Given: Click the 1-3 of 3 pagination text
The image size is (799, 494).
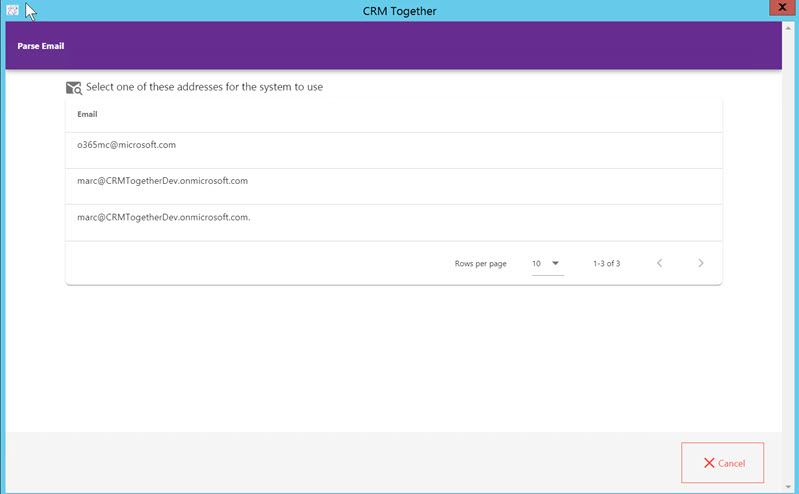Looking at the screenshot, I should click(606, 264).
